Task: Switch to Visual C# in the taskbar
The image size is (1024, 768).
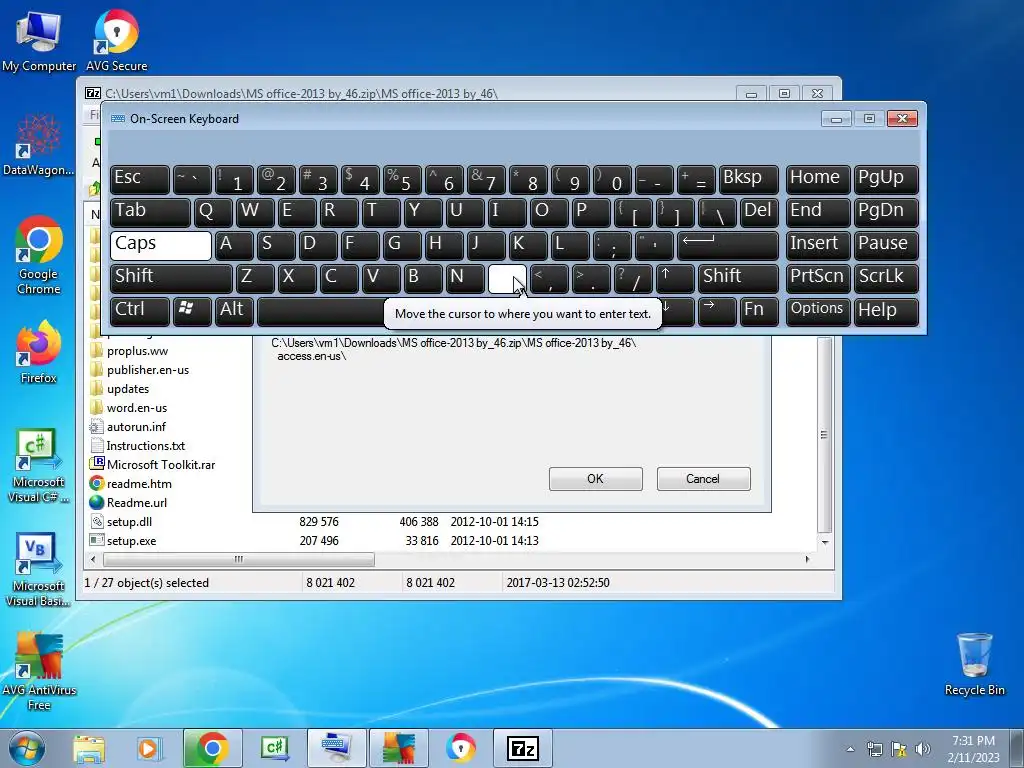Action: pyautogui.click(x=274, y=748)
